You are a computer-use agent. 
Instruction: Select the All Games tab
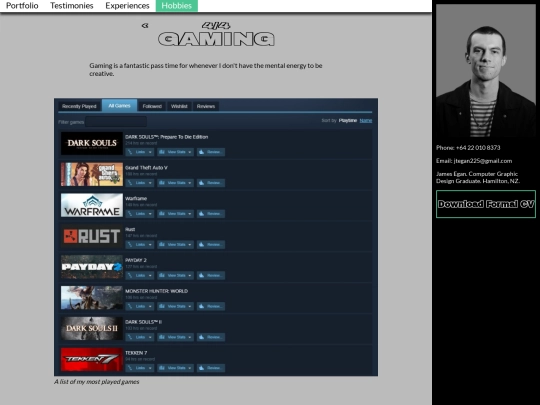tap(119, 105)
